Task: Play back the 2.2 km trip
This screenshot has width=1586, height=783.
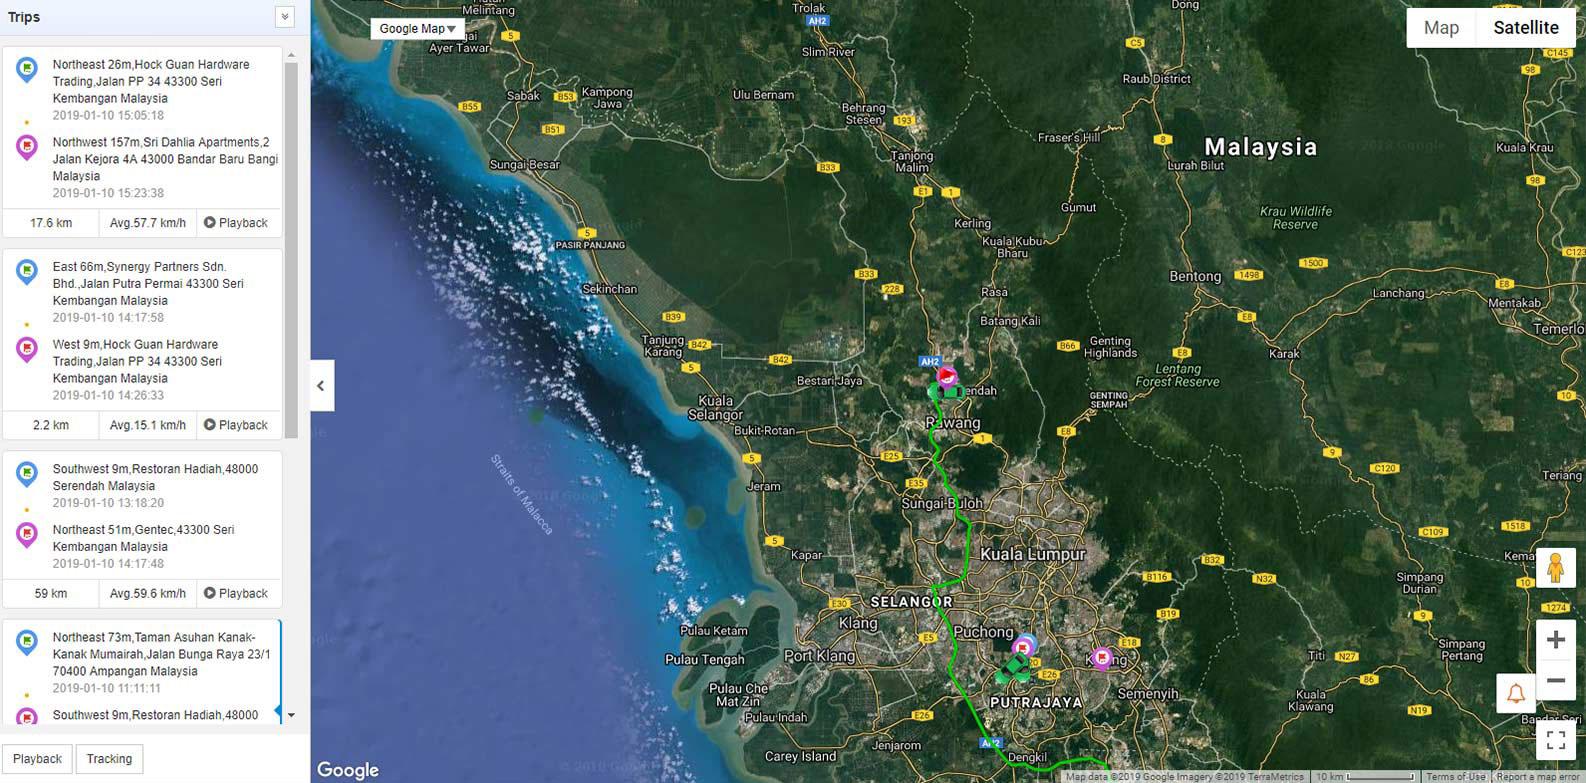Action: [x=236, y=425]
